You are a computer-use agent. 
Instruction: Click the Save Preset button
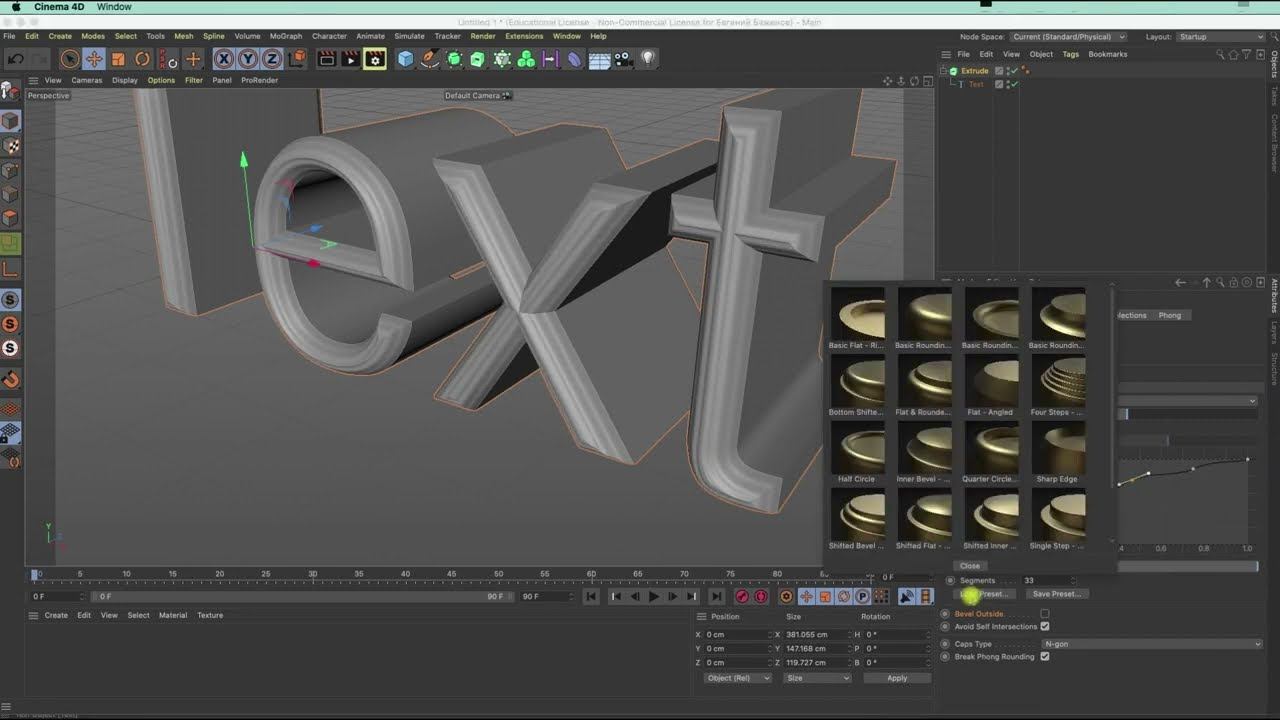[x=1056, y=594]
